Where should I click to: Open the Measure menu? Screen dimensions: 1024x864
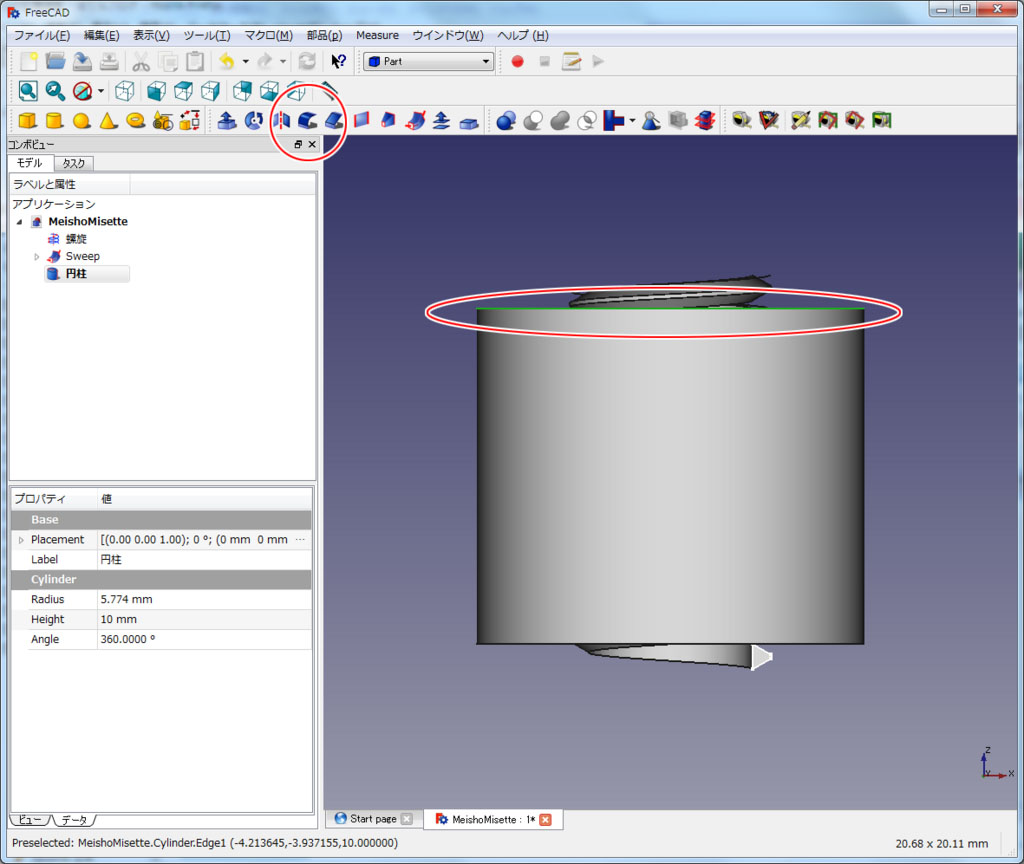point(377,35)
